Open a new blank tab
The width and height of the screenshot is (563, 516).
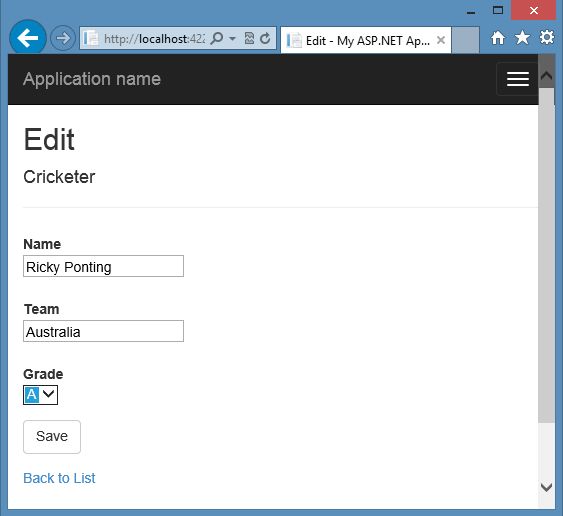pos(465,40)
